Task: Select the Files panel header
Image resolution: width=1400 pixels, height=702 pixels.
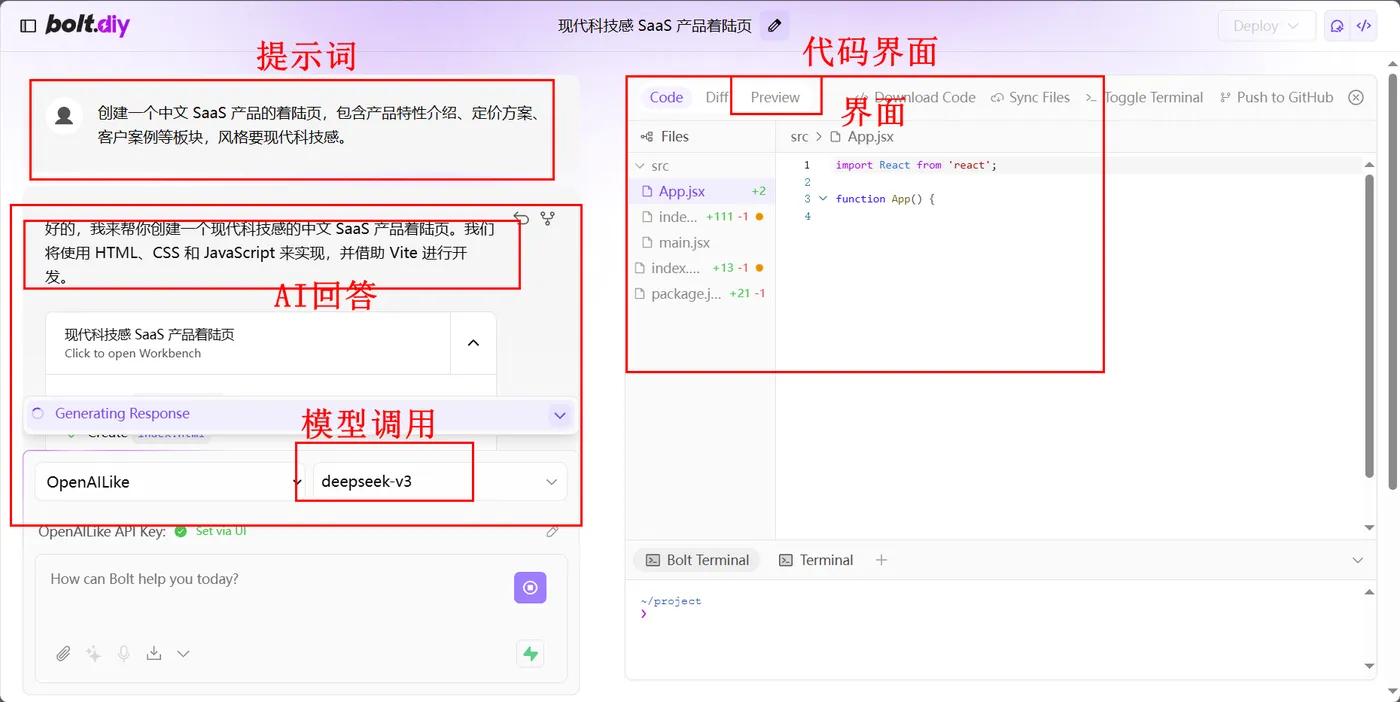Action: 665,136
